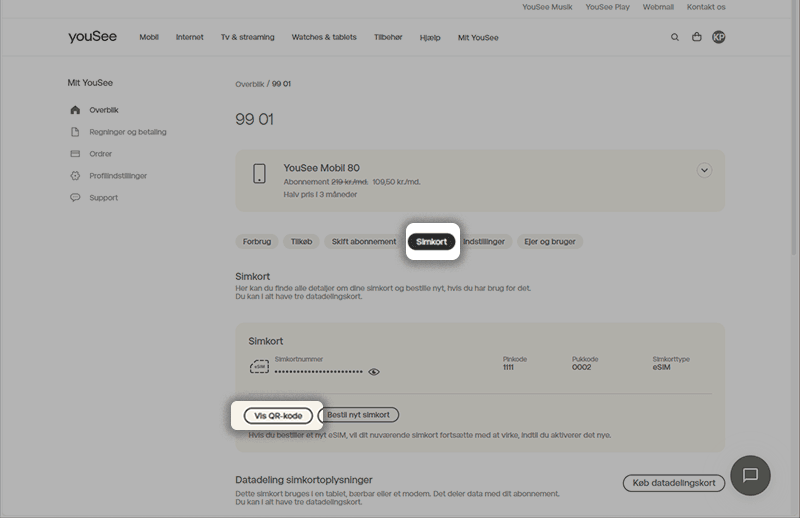This screenshot has width=800, height=518.
Task: Click the Køb datadelingskort button
Action: pos(673,483)
